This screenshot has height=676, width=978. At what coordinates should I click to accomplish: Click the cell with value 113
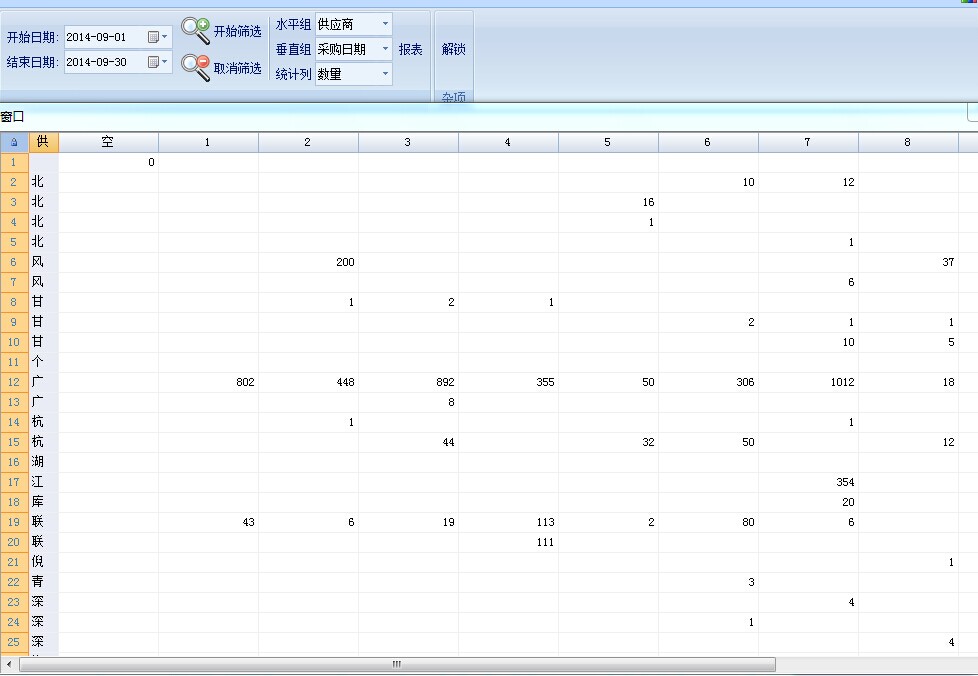(508, 523)
